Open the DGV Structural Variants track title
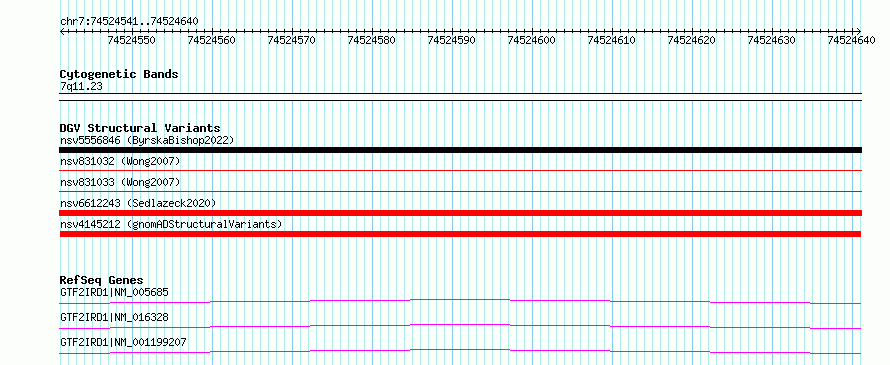 point(140,128)
